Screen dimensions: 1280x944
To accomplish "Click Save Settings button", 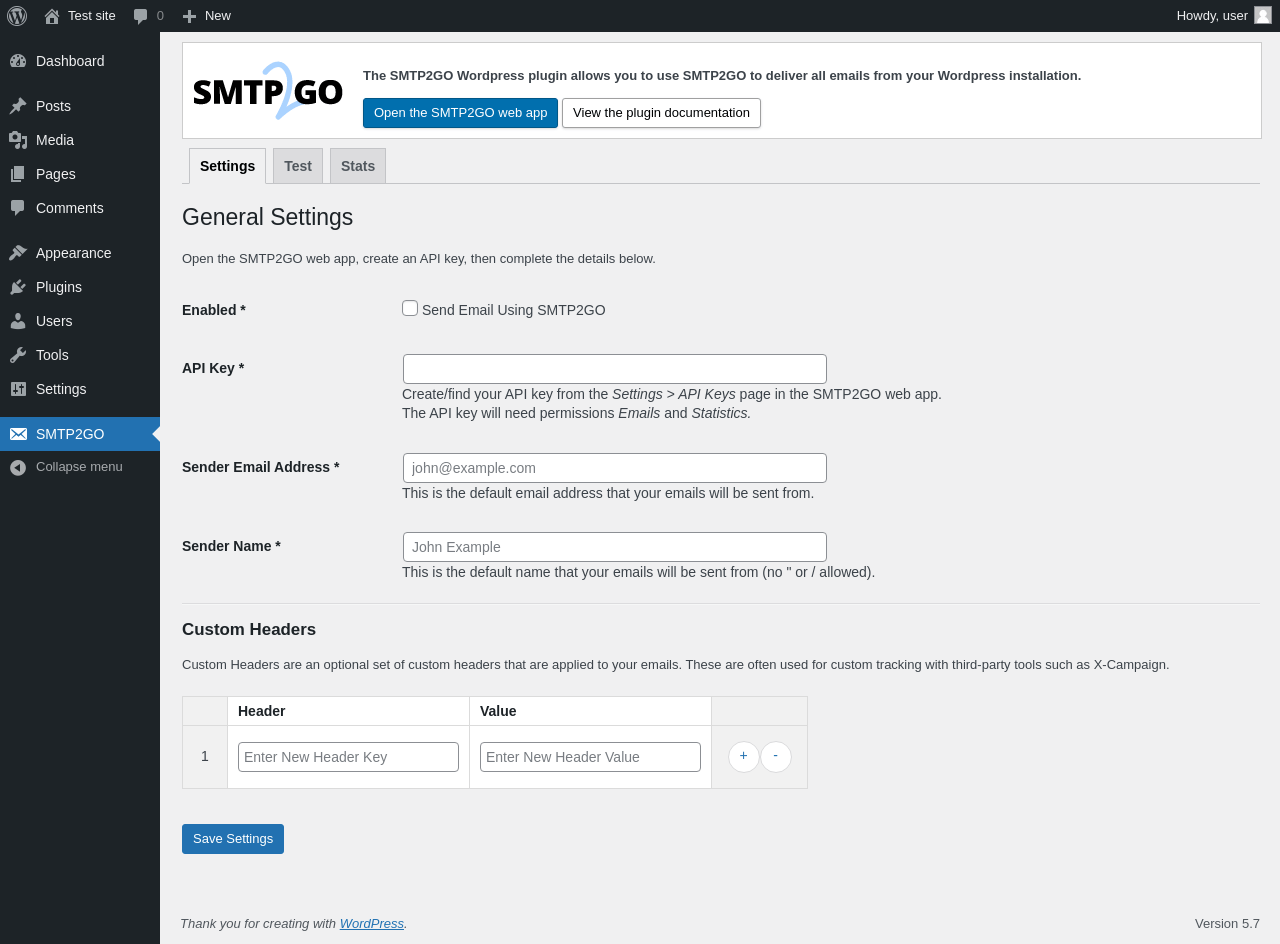I will point(233,839).
